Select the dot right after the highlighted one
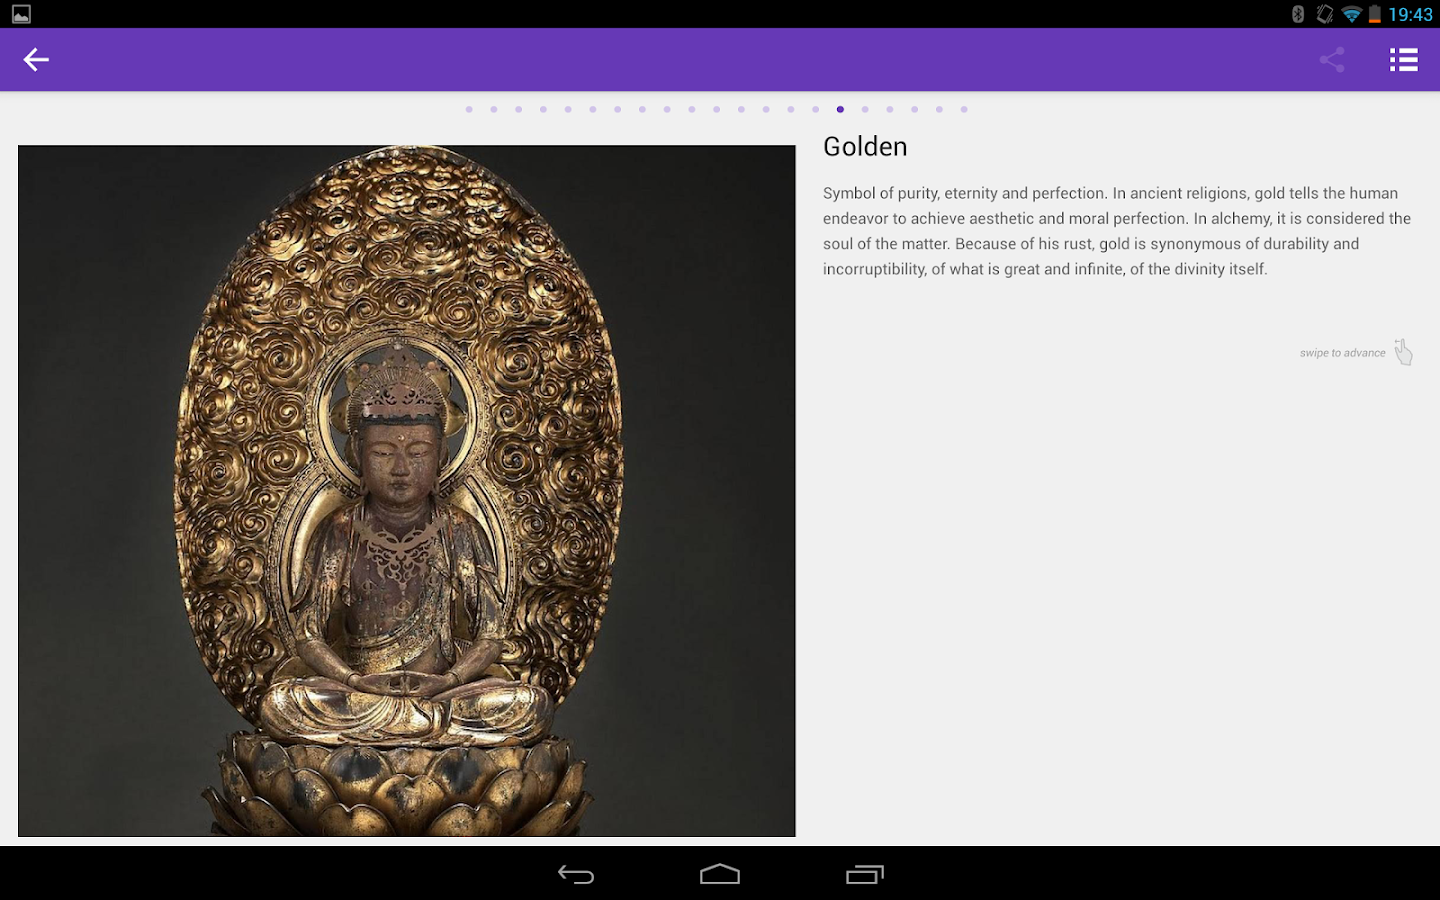1440x900 pixels. (x=865, y=109)
